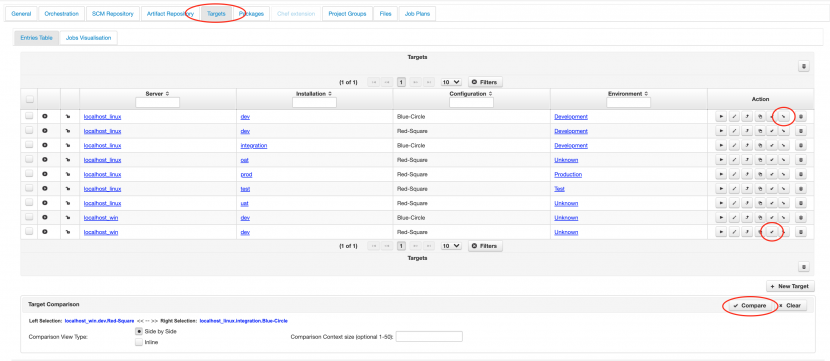This screenshot has height=361, width=830.
Task: Delete the localhost_linux integration target
Action: click(x=800, y=145)
